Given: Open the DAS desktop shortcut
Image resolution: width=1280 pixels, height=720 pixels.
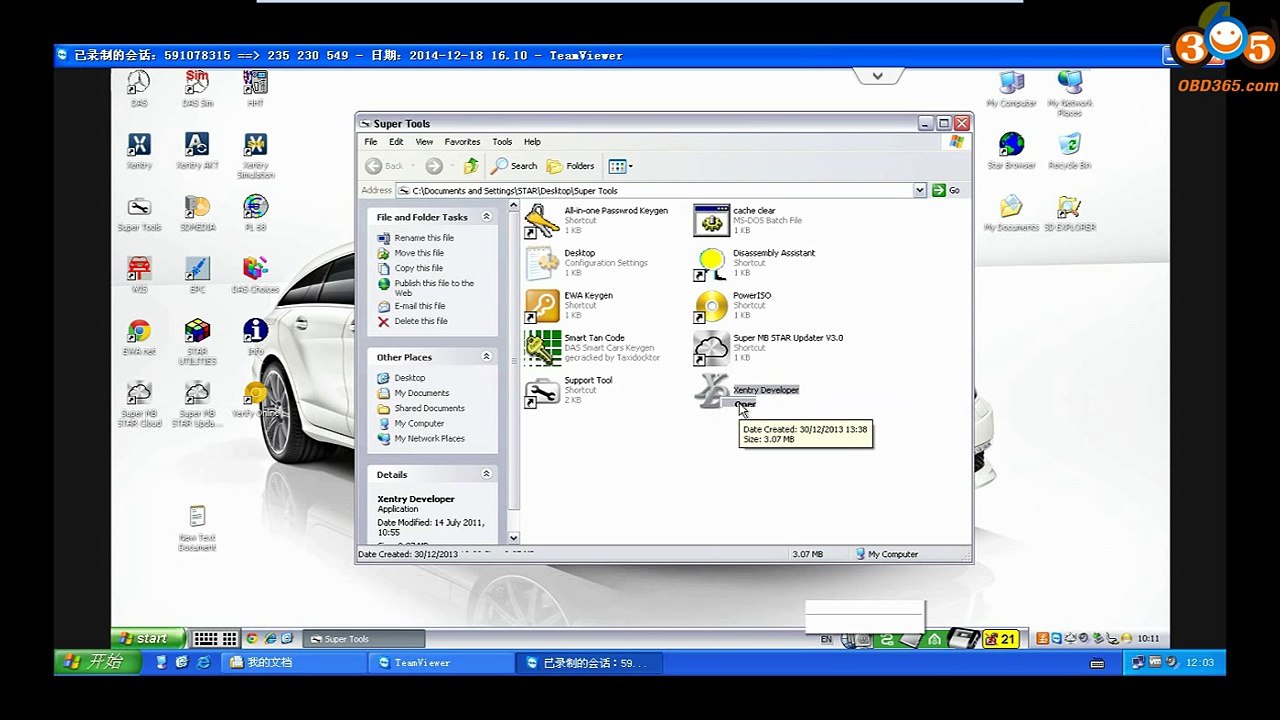Looking at the screenshot, I should point(139,88).
